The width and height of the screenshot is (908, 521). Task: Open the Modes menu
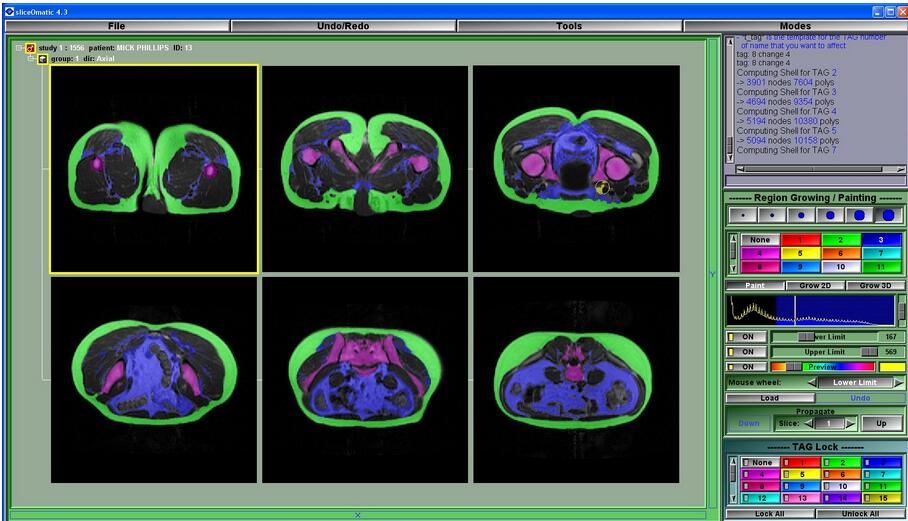pos(794,26)
